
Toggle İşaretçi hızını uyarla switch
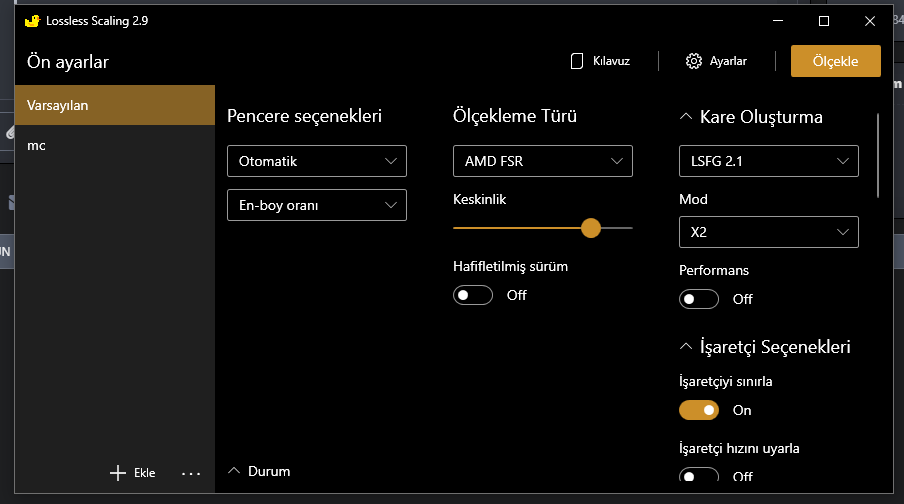click(x=699, y=476)
